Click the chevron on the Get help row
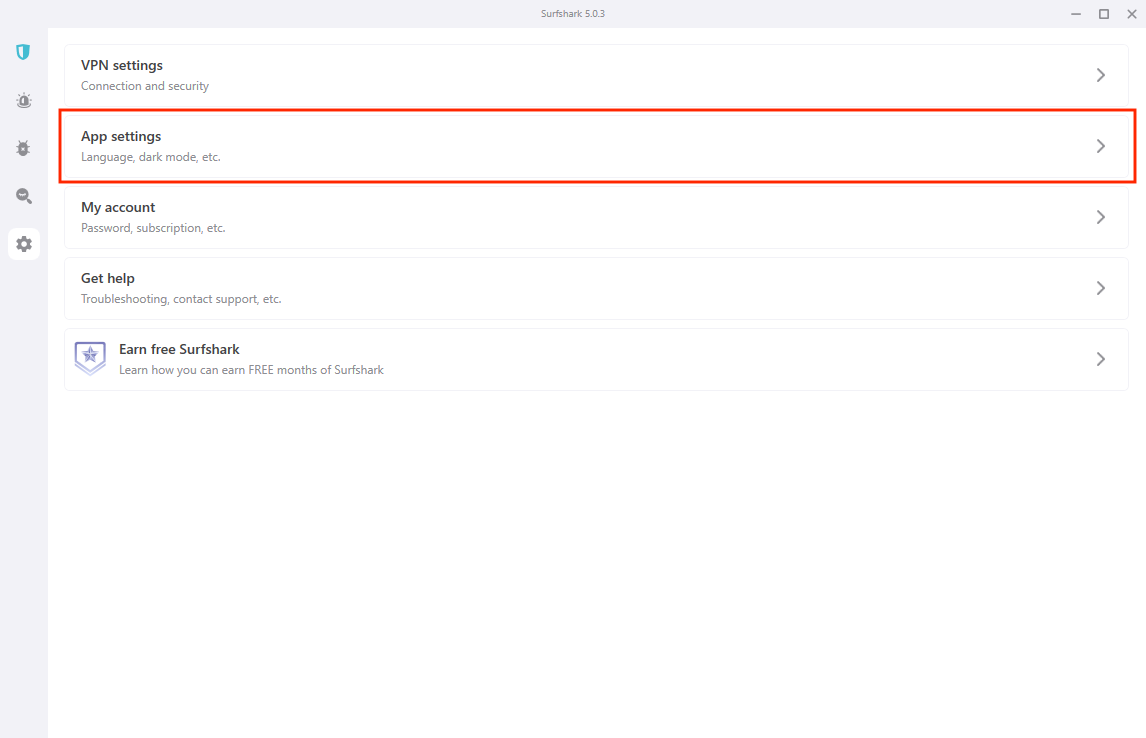The width and height of the screenshot is (1146, 738). [1100, 288]
